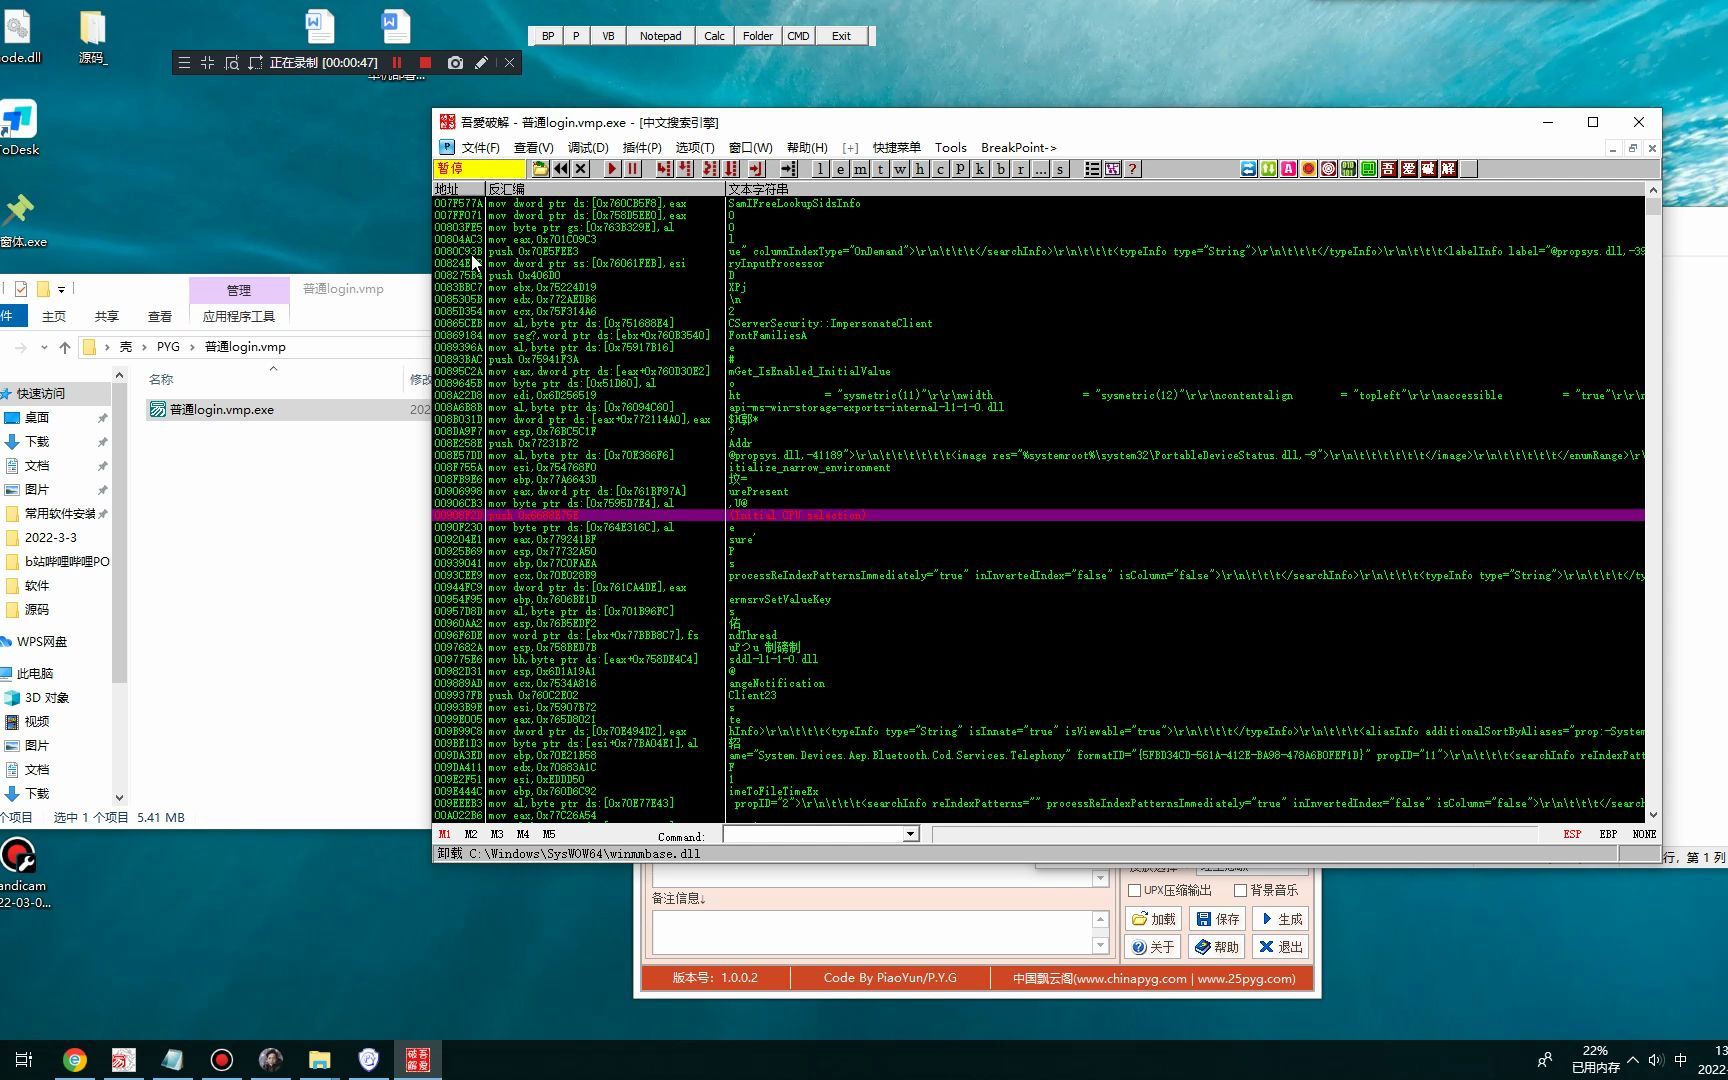This screenshot has width=1728, height=1080.
Task: Open the log window 'l' button
Action: (x=820, y=169)
